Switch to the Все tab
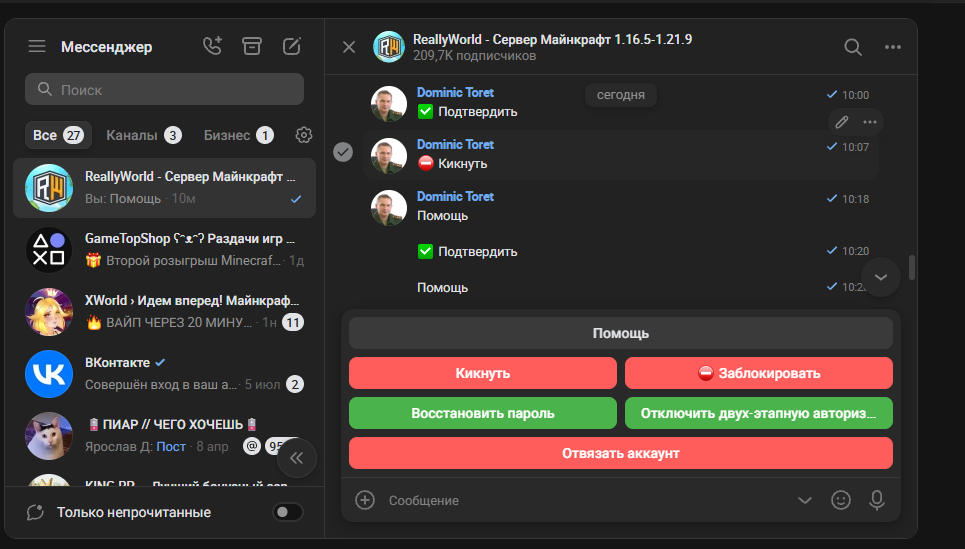 pyautogui.click(x=58, y=135)
